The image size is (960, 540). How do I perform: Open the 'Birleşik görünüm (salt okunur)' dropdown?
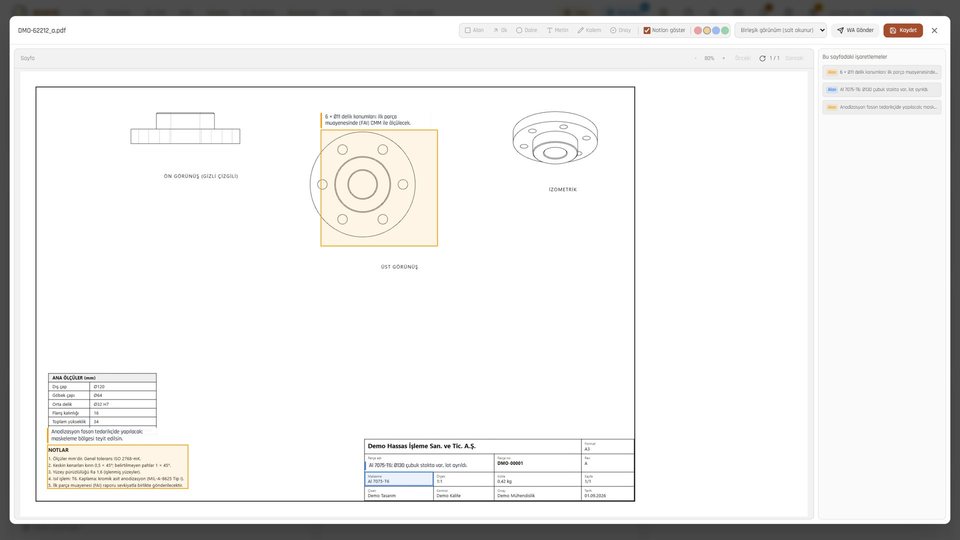(x=781, y=30)
